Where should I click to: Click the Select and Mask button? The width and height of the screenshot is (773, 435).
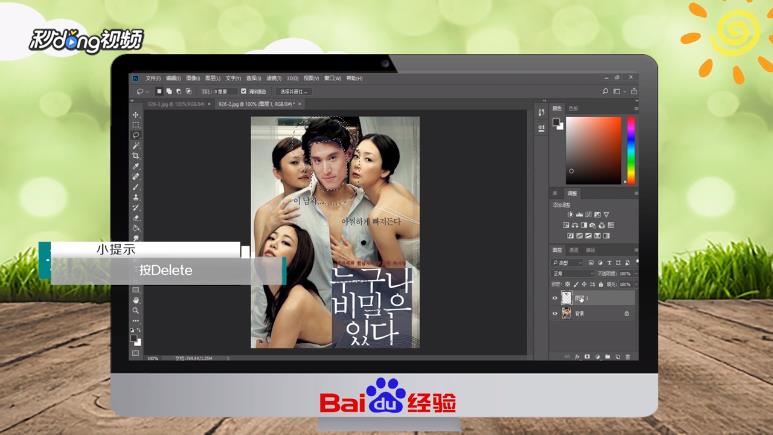[294, 91]
